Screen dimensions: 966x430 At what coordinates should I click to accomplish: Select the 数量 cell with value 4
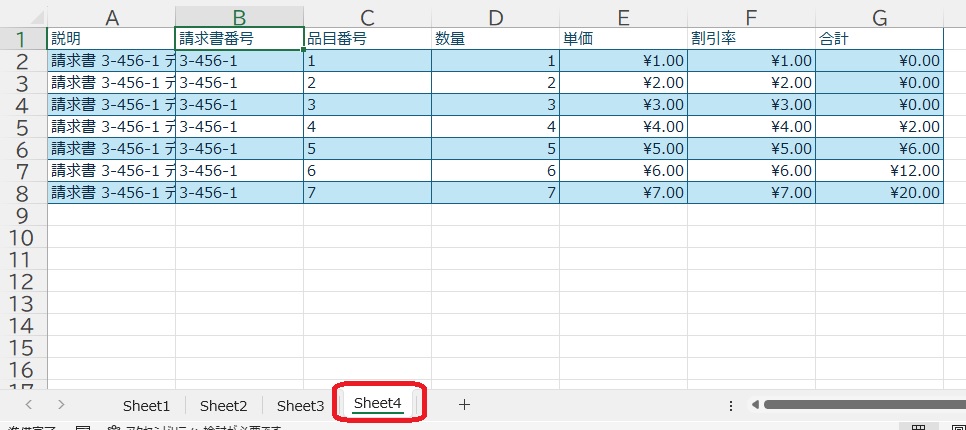495,127
